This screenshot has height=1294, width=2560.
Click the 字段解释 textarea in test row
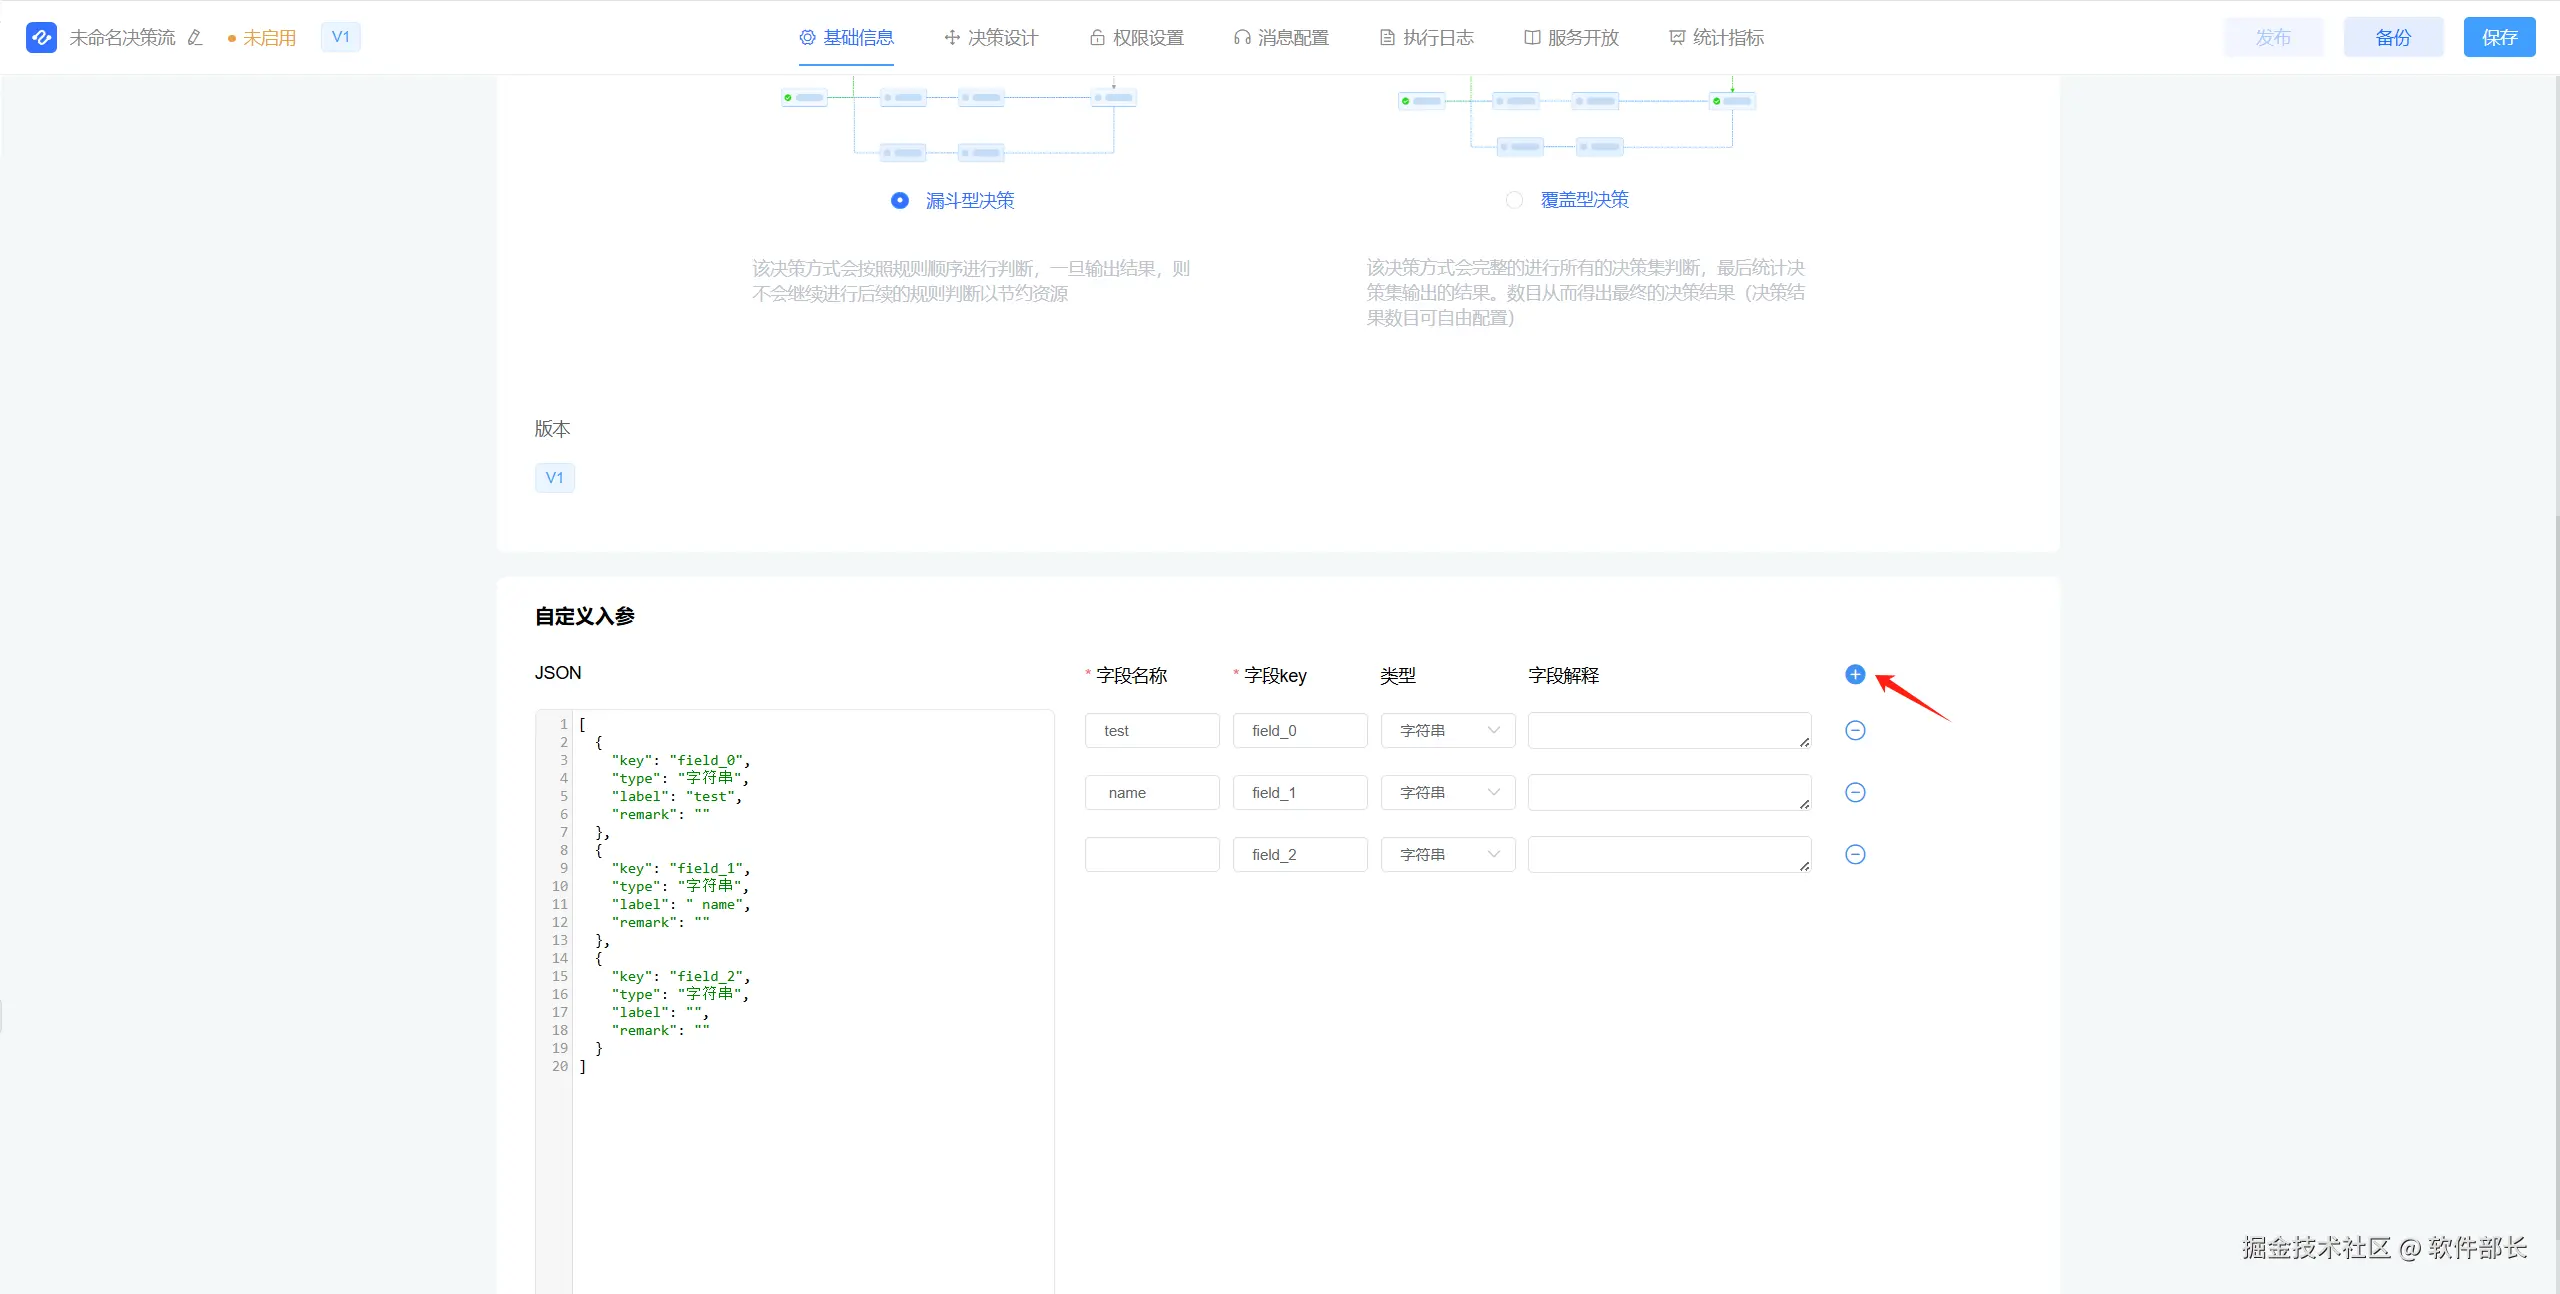click(1668, 731)
